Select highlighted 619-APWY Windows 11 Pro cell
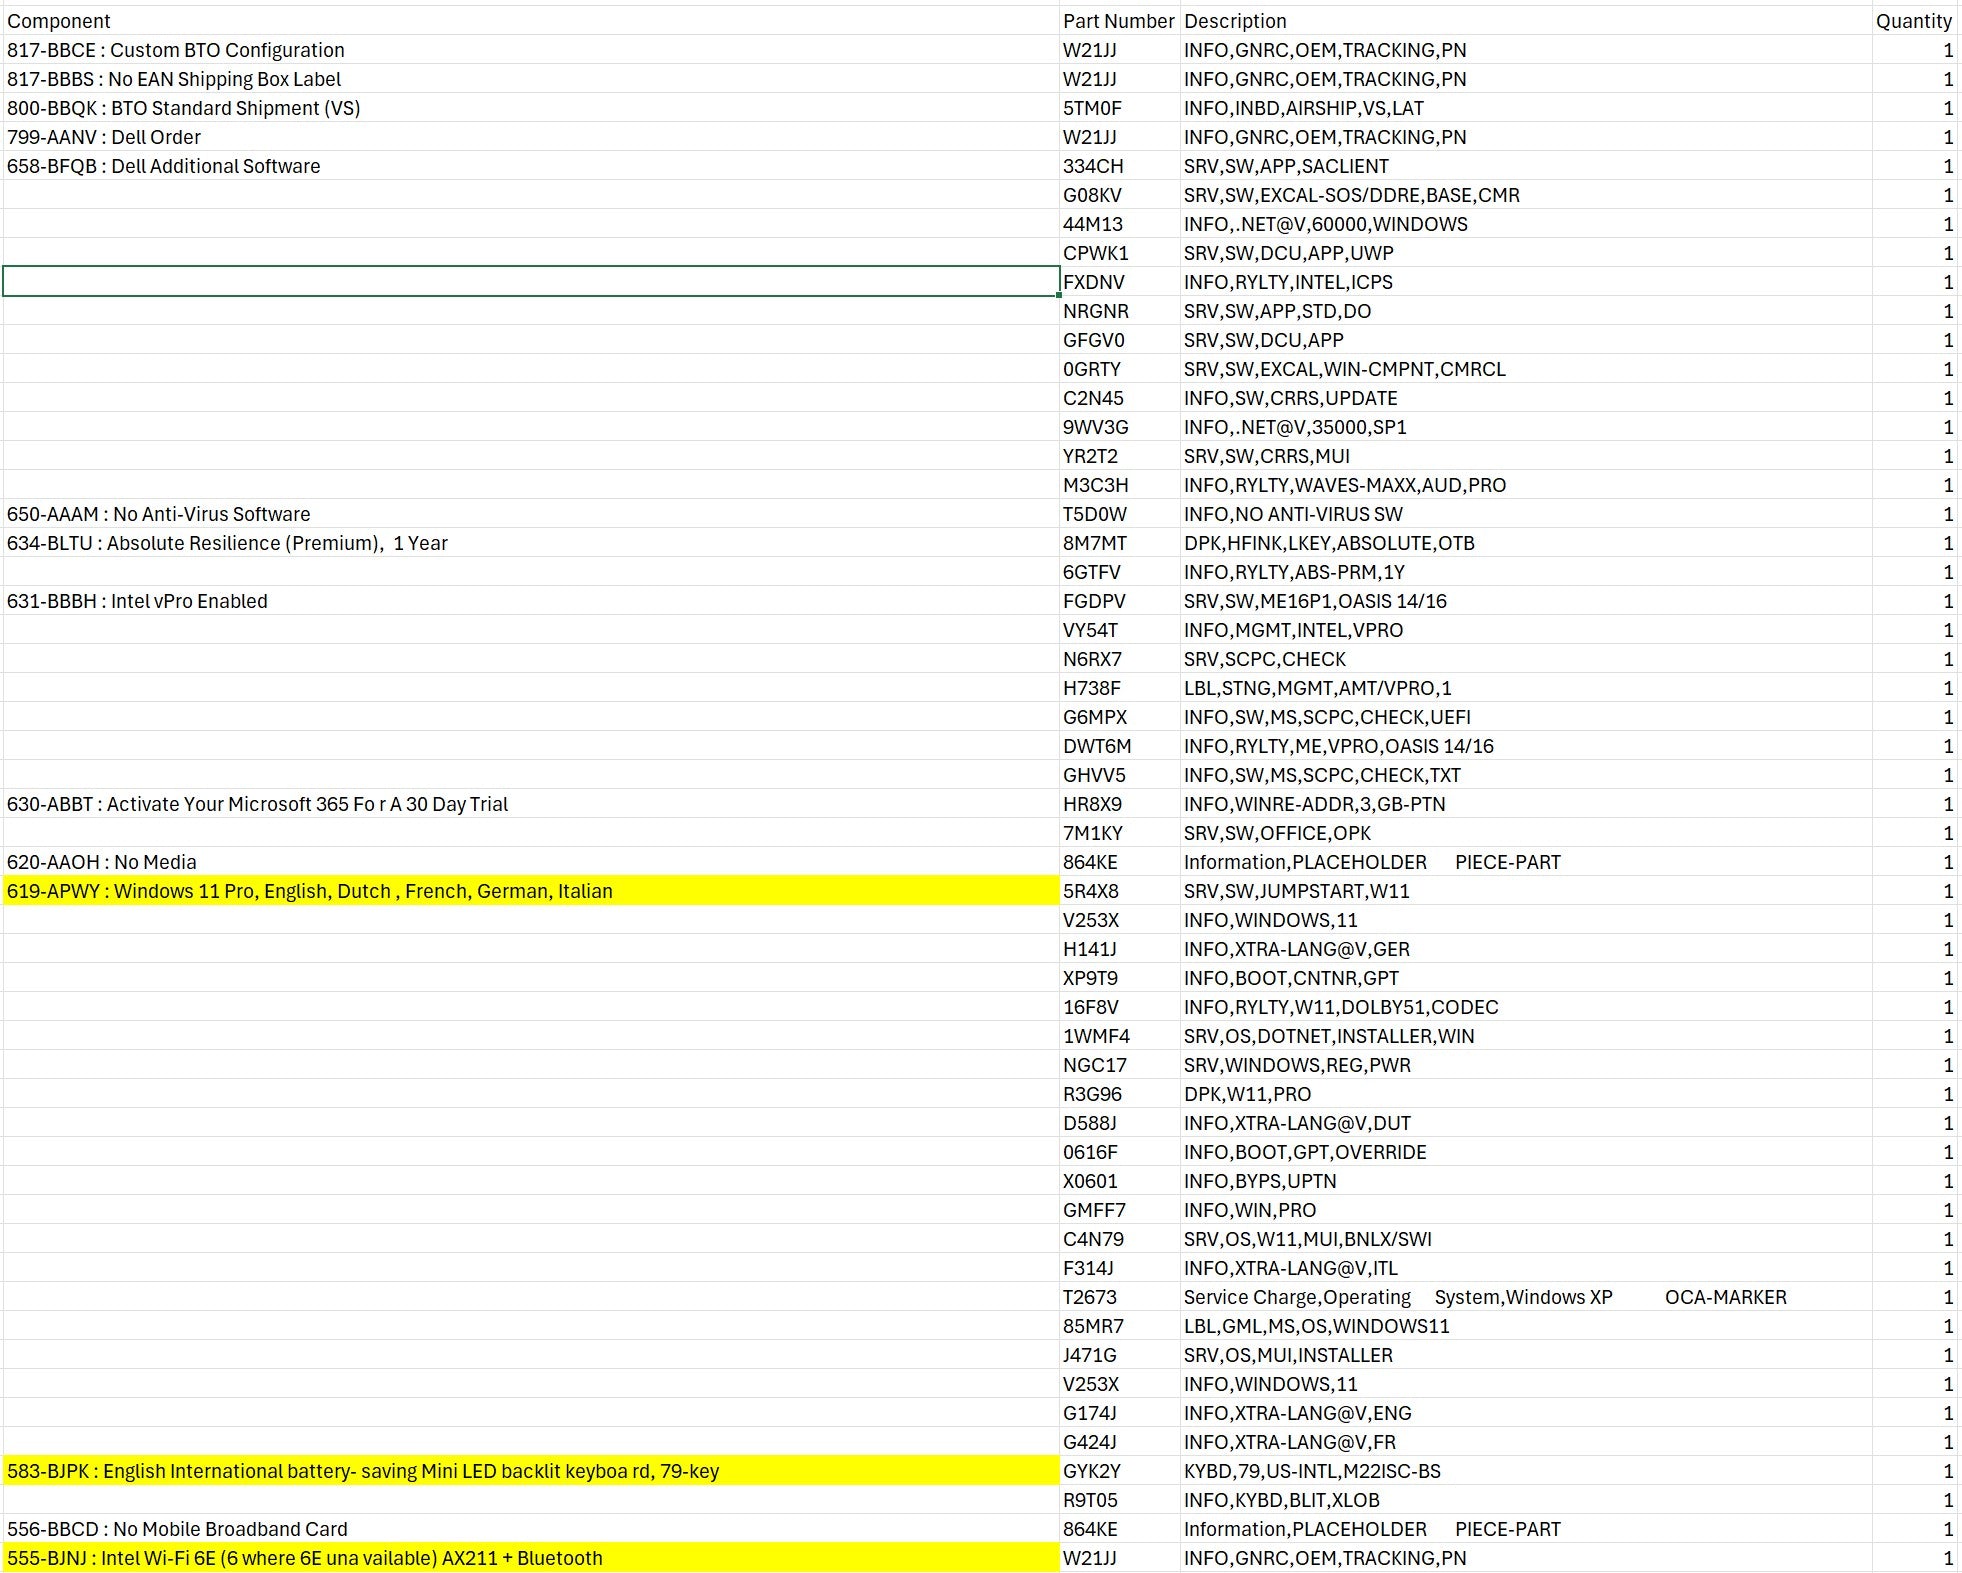The image size is (1962, 1573). tap(530, 891)
